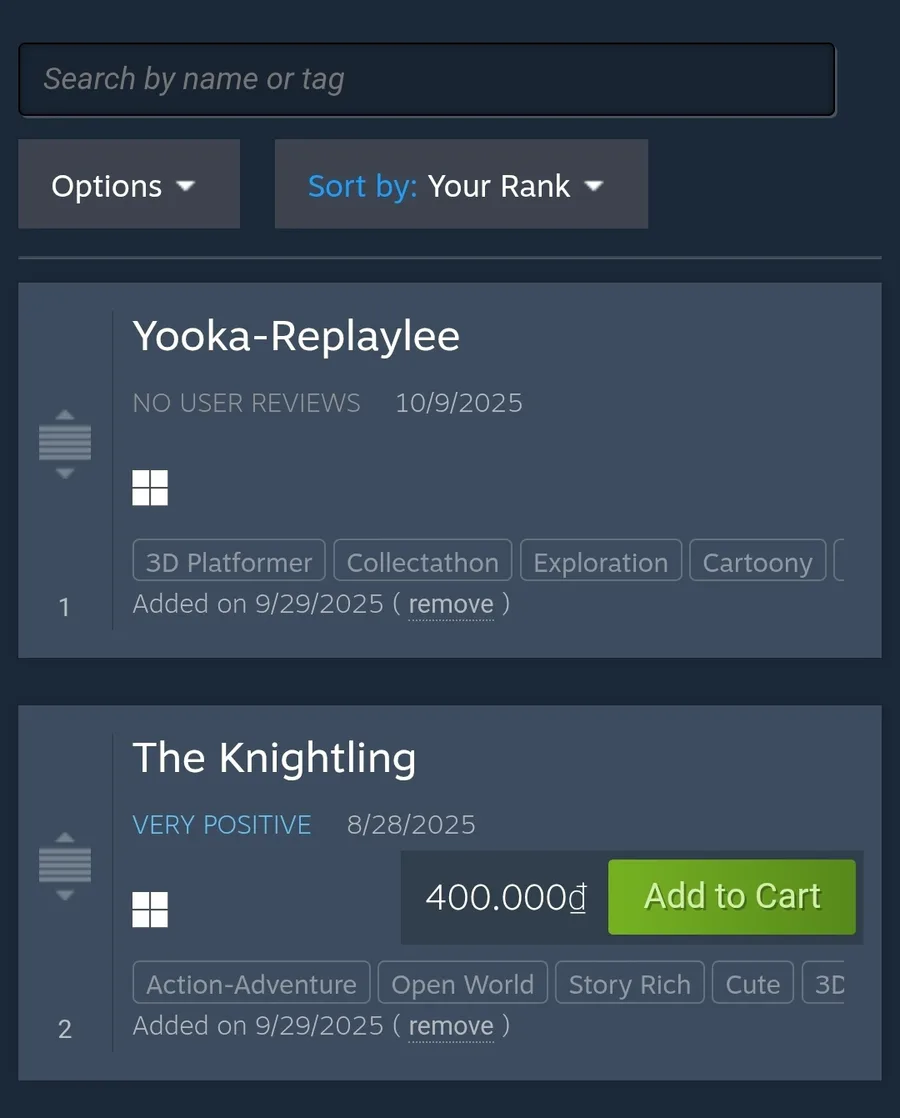The height and width of the screenshot is (1118, 900).
Task: Select the Action-Adventure tag
Action: coord(251,984)
